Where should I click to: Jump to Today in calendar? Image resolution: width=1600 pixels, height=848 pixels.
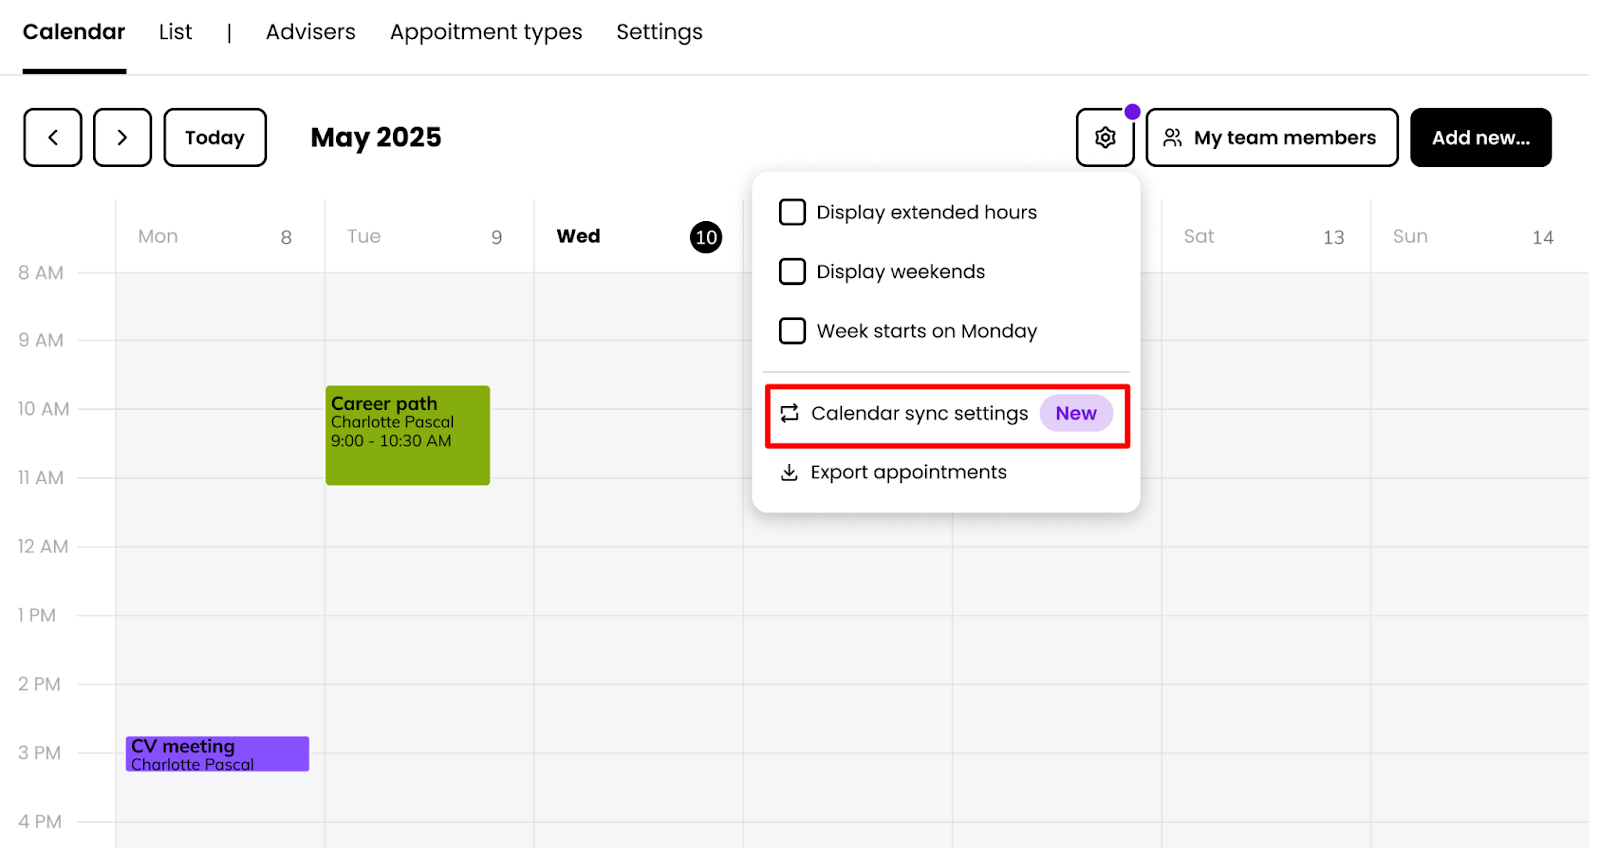215,138
